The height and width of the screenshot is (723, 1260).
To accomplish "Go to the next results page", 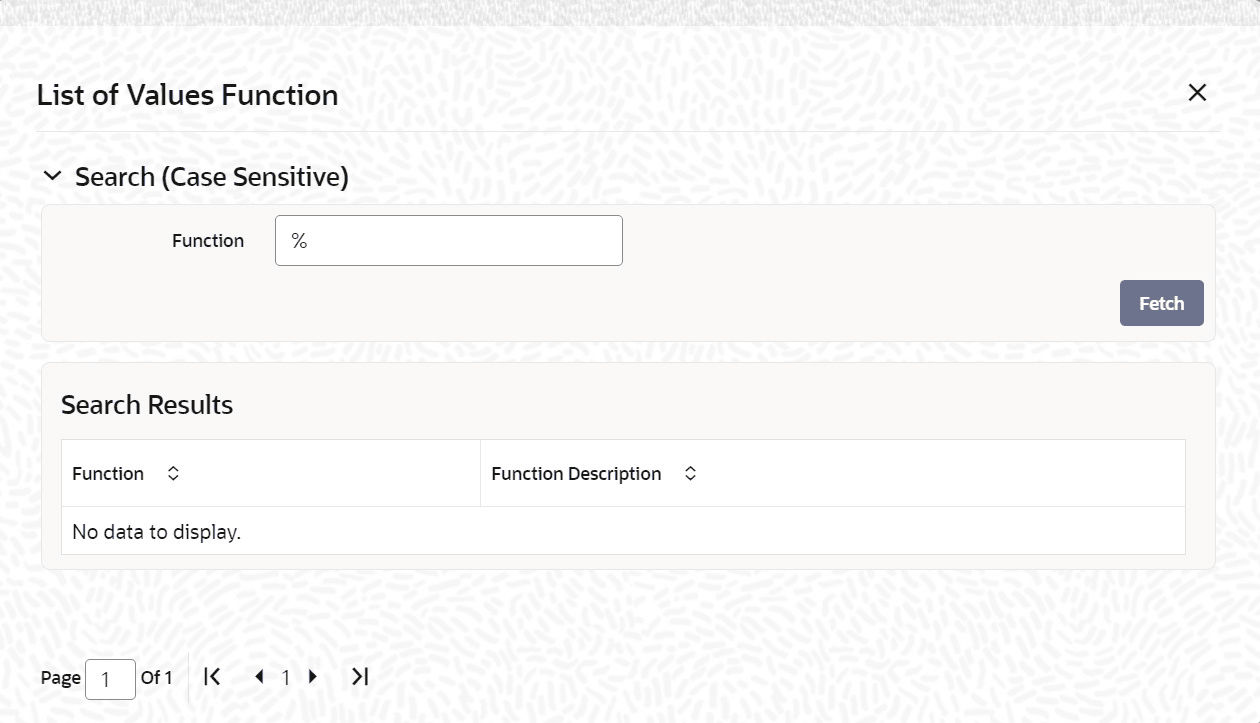I will point(313,677).
